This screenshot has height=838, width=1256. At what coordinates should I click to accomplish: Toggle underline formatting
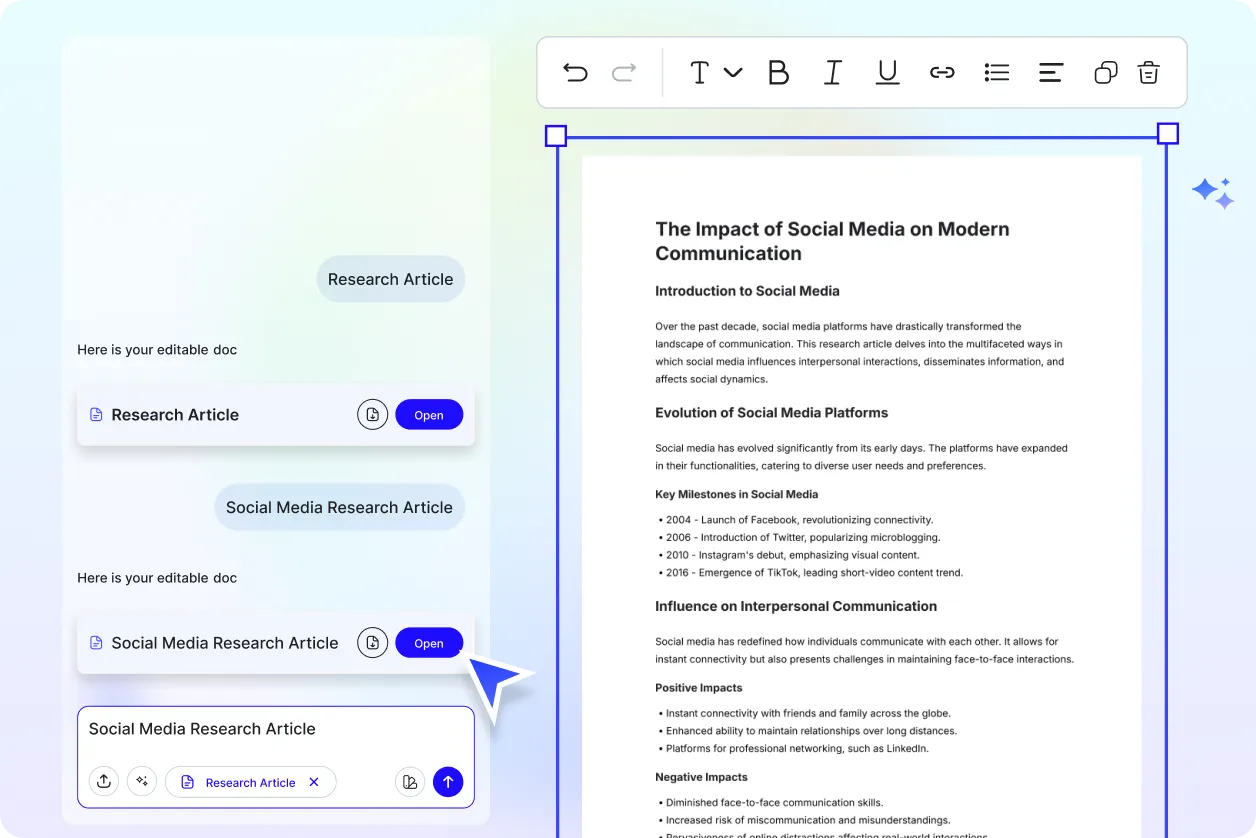click(x=887, y=72)
